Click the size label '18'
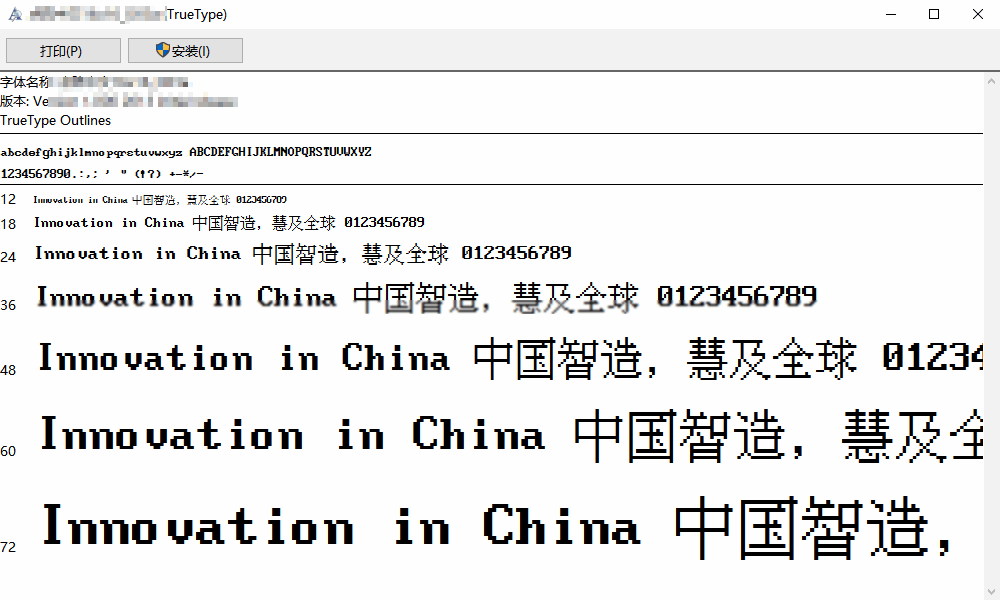This screenshot has height=600, width=1000. (8, 224)
